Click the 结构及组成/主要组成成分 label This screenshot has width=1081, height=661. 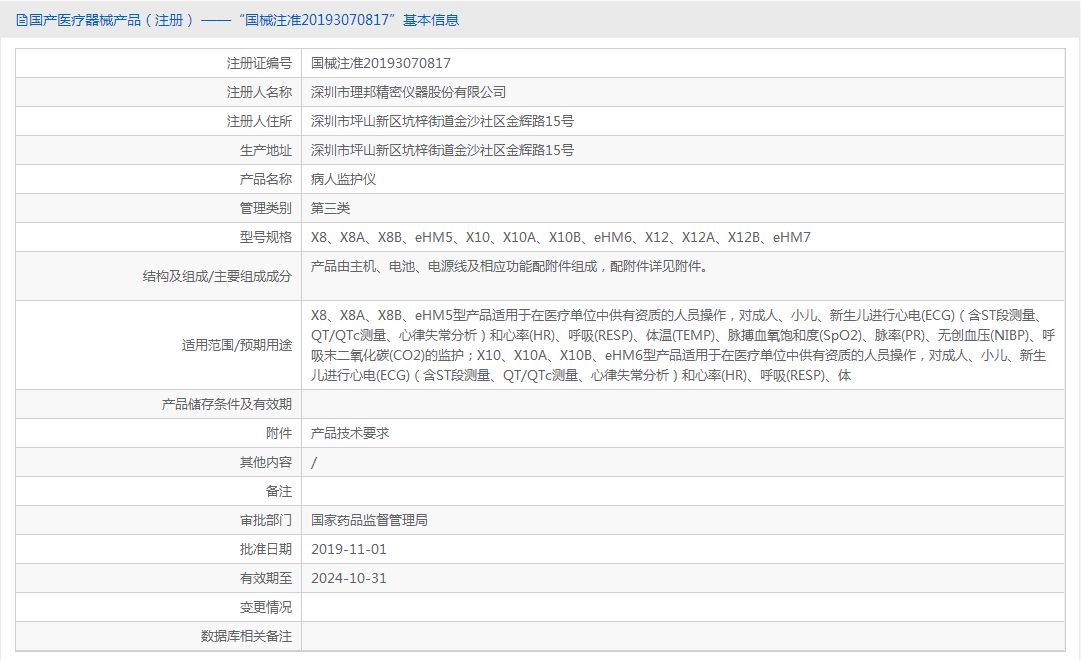click(x=217, y=276)
